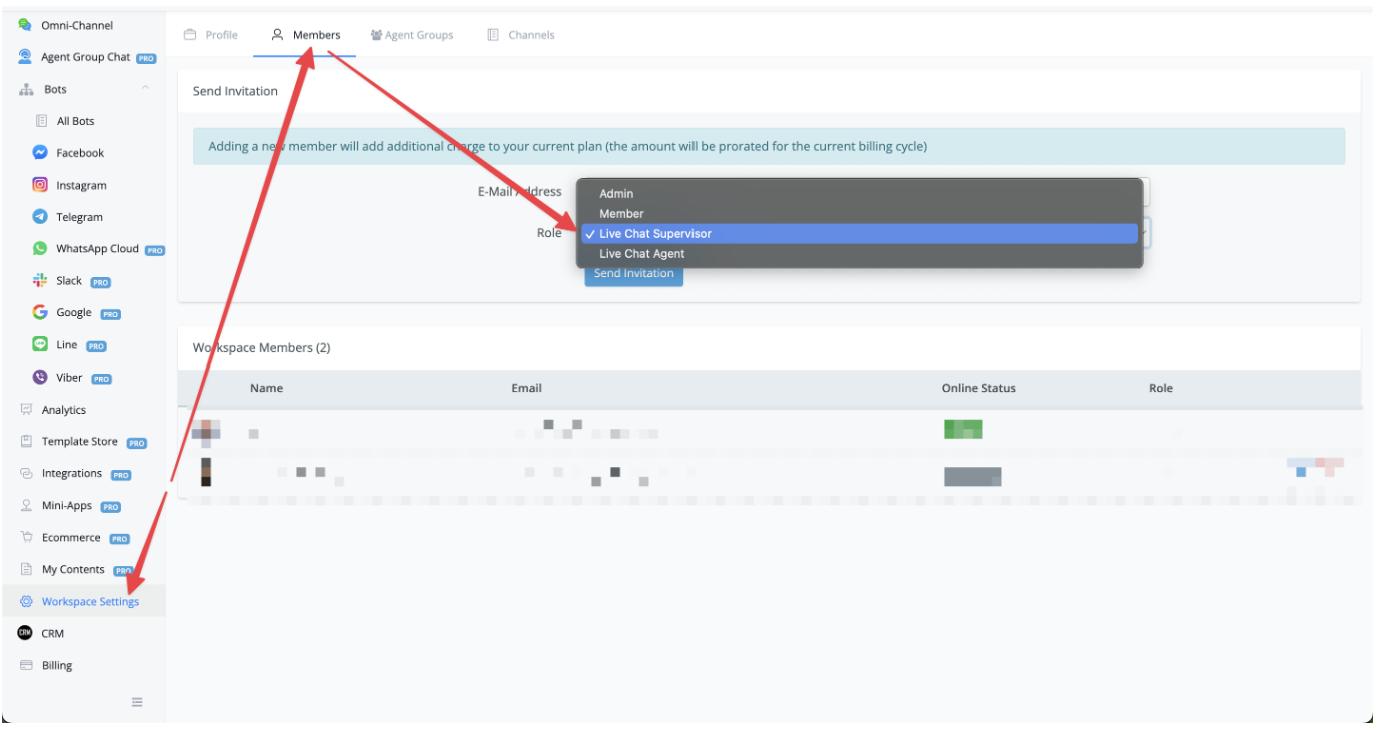Click the Send Invitation button

[633, 274]
